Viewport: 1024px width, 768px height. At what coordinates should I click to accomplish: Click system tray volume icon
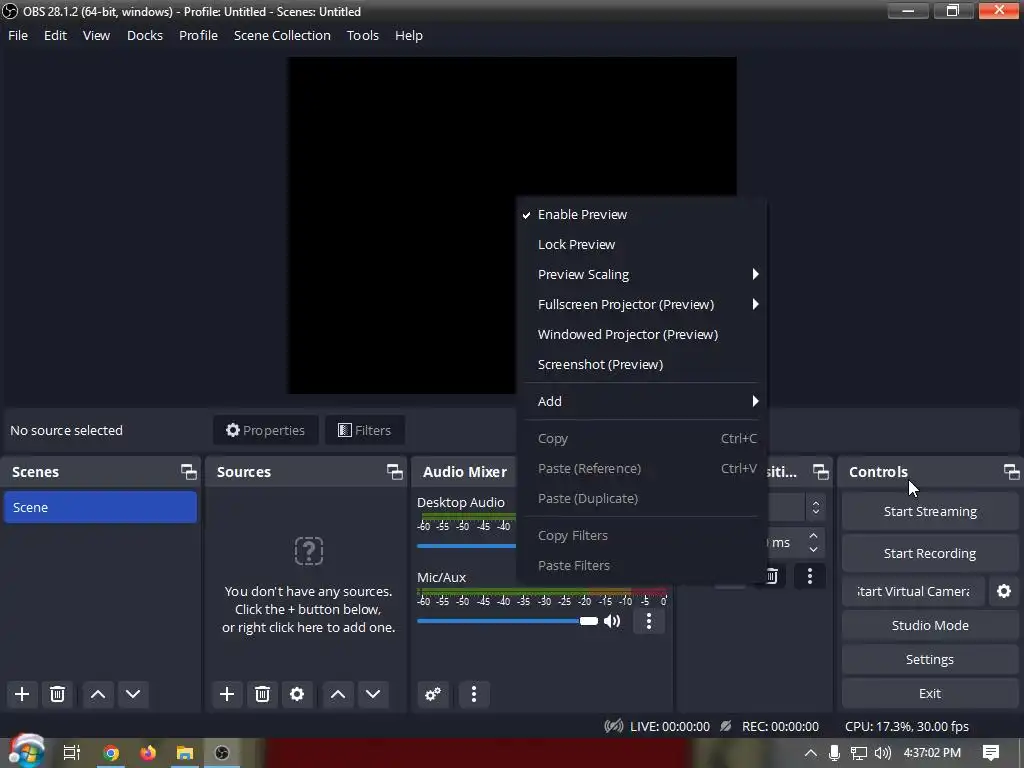pos(883,753)
